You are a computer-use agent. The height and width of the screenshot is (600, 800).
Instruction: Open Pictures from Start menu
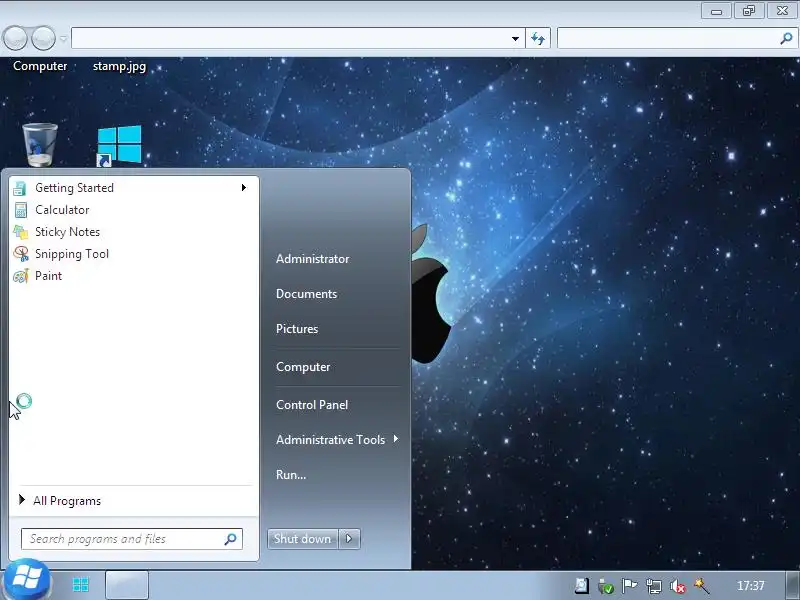[297, 329]
